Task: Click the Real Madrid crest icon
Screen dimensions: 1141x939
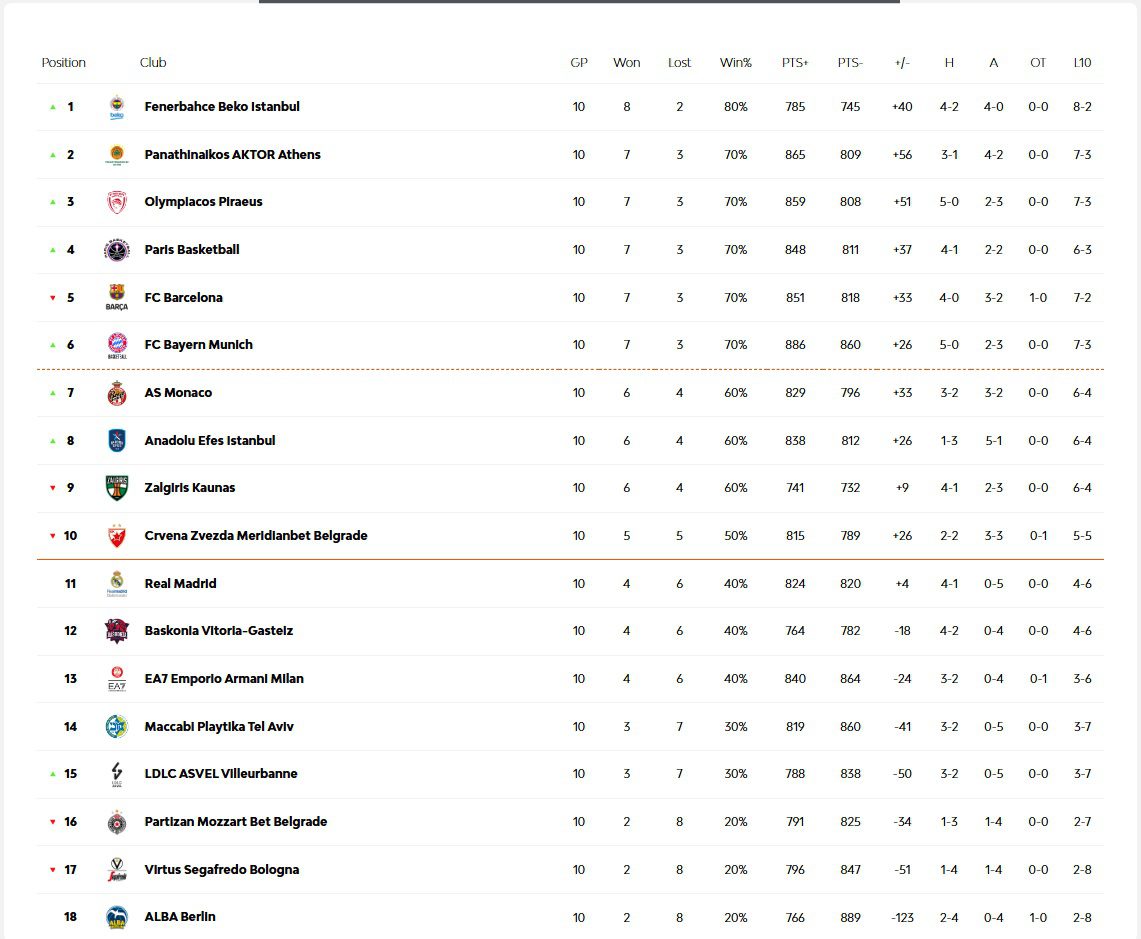Action: click(117, 584)
